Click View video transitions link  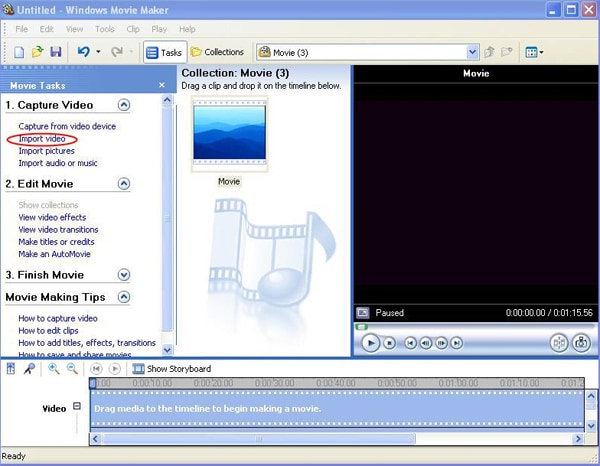tap(58, 230)
